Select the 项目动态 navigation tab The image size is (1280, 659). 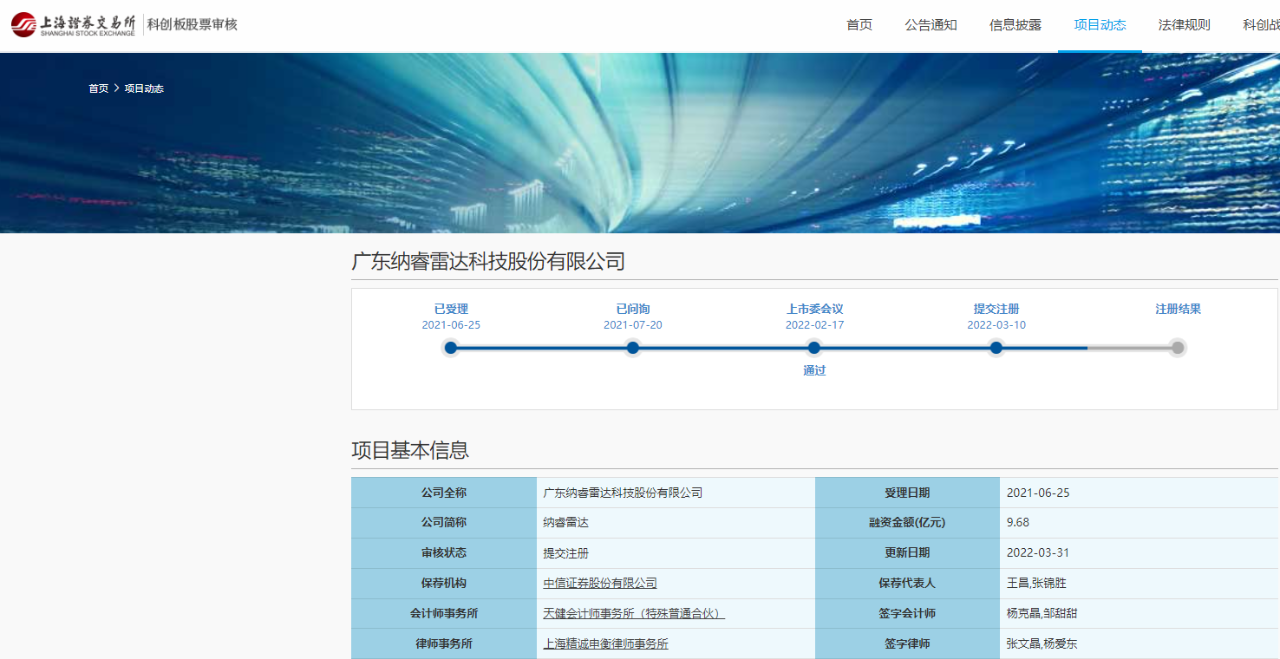1099,25
